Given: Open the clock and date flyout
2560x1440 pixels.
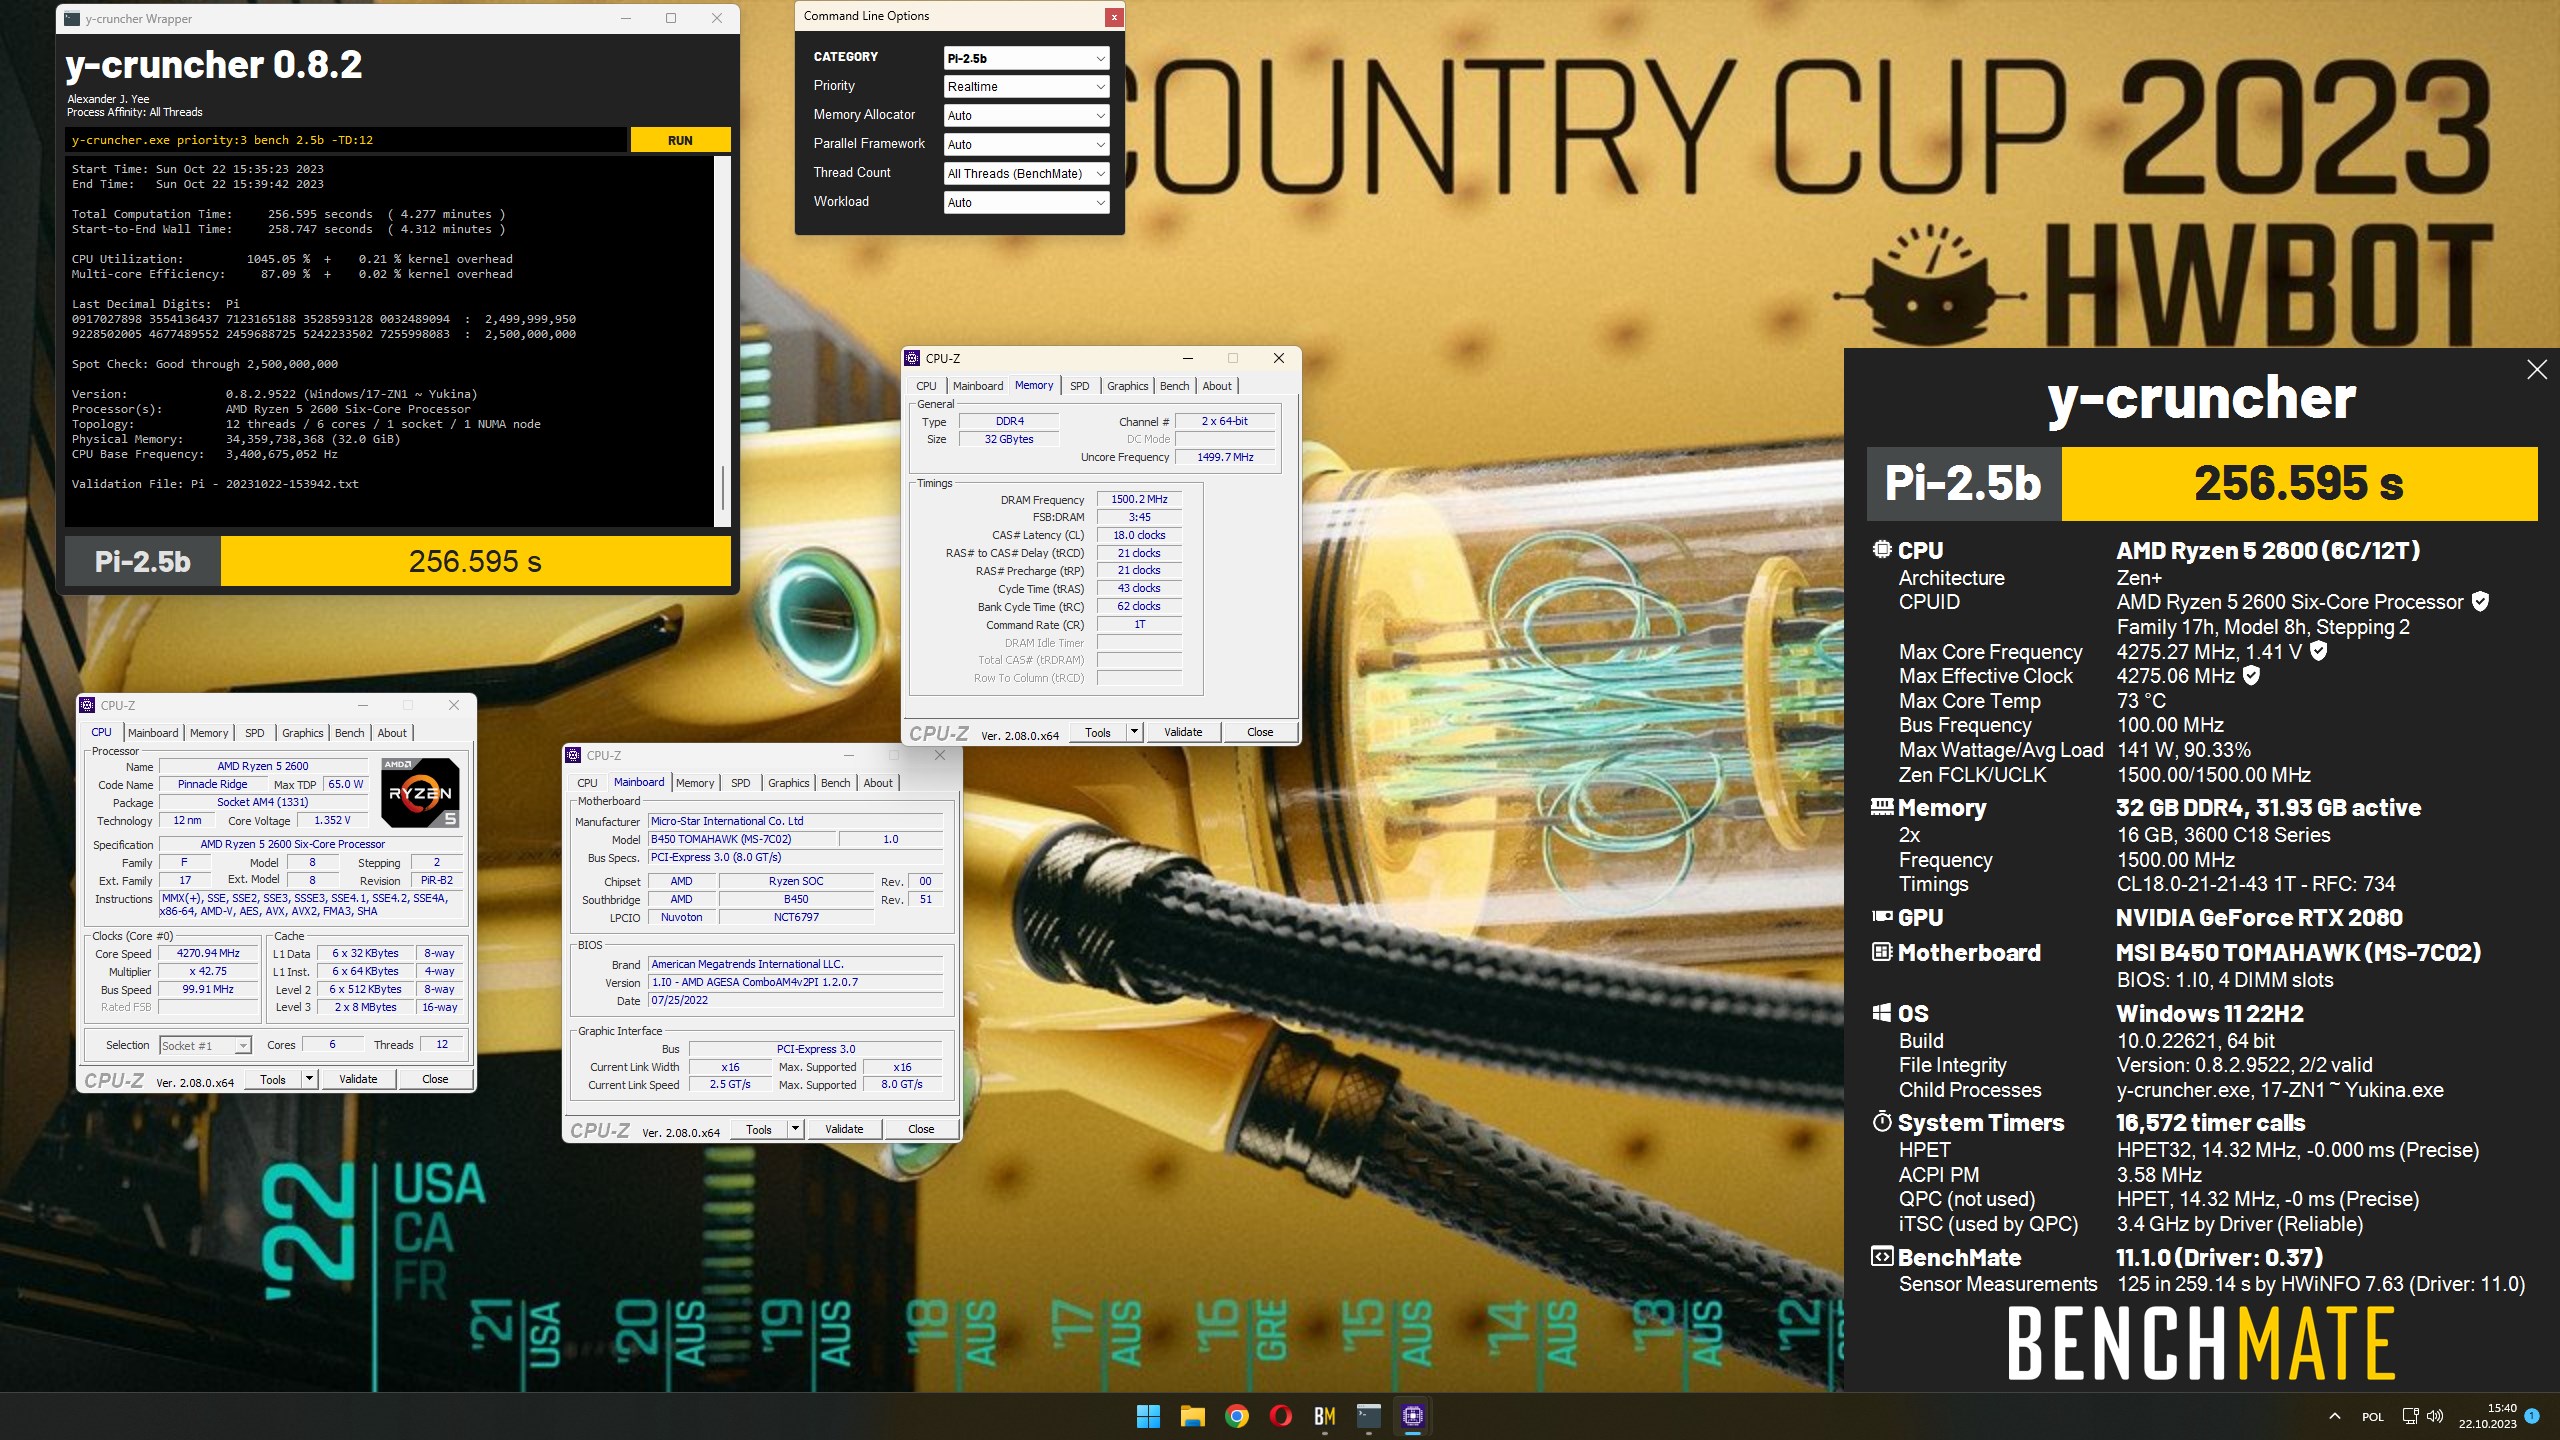Looking at the screenshot, I should click(2488, 1416).
